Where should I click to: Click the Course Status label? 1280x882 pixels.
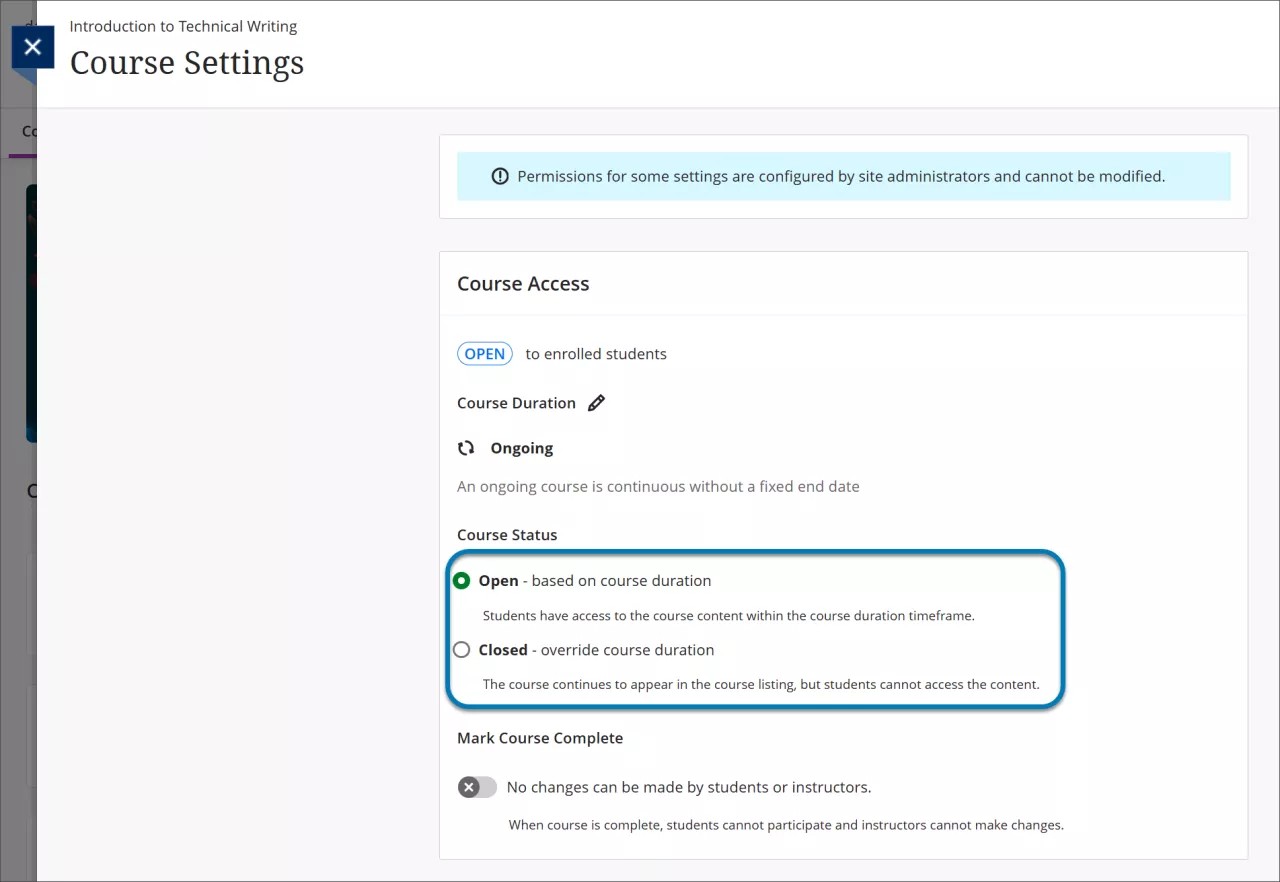(x=507, y=534)
